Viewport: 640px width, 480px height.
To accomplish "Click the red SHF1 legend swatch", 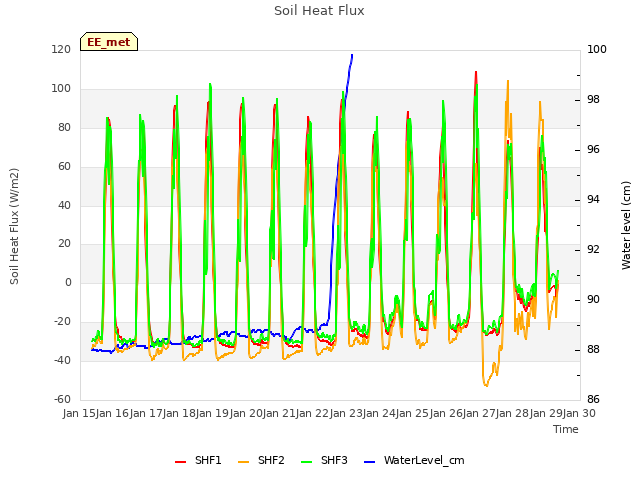I will (180, 461).
